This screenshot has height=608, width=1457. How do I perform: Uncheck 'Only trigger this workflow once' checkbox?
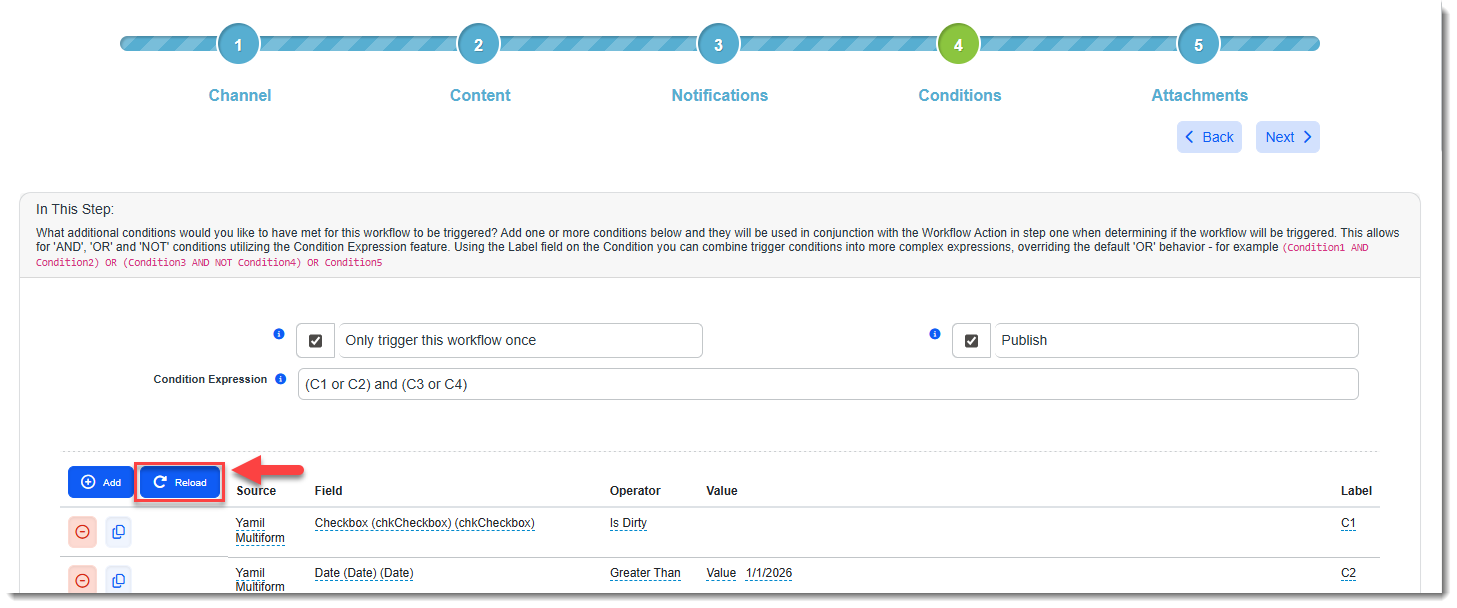[316, 341]
